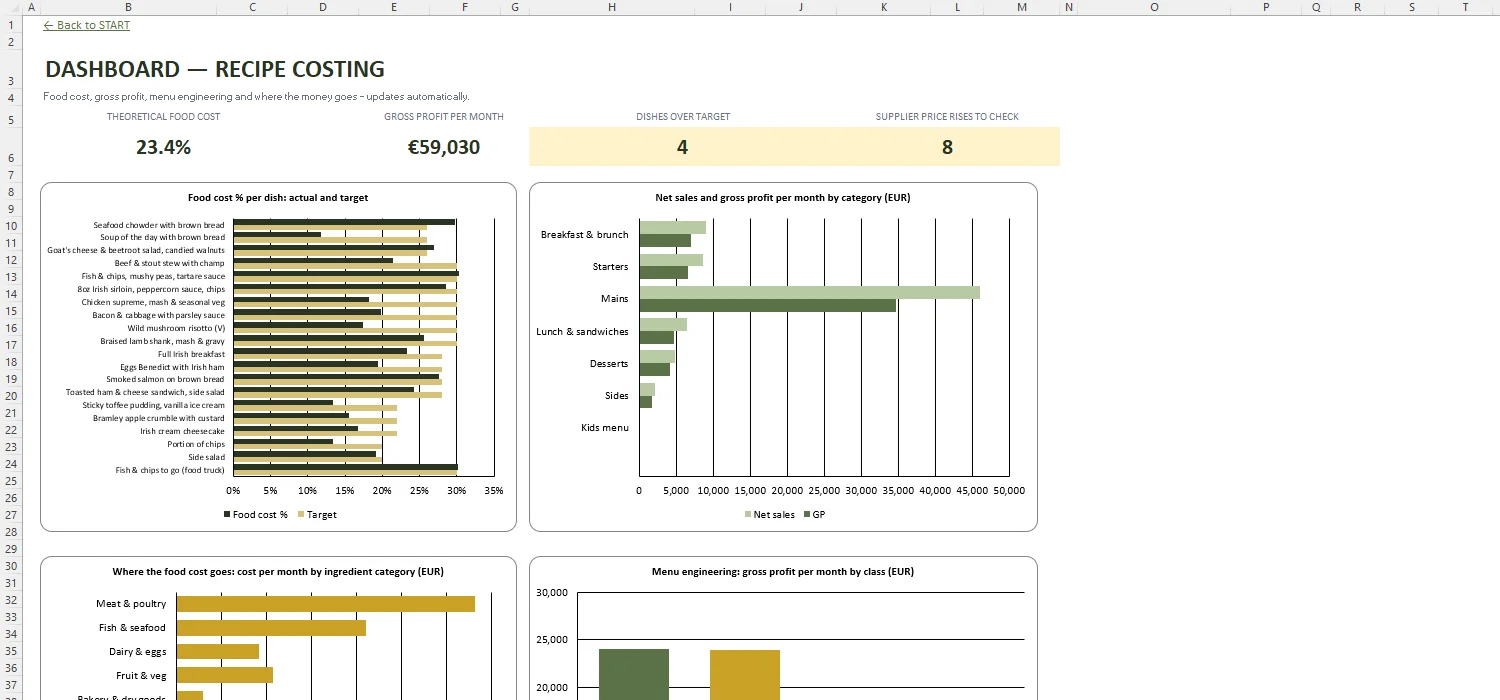
Task: Click the Full Irish breakfast label
Action: tap(192, 354)
